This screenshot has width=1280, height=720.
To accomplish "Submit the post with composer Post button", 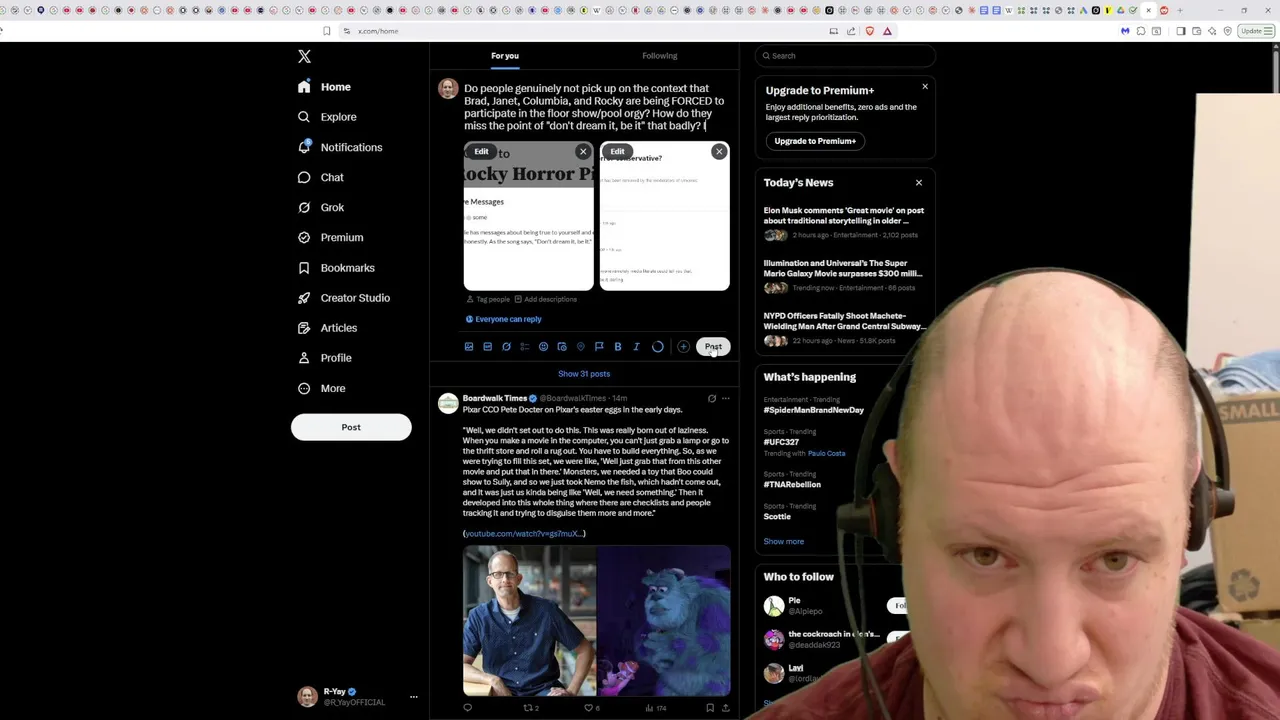I will [713, 347].
